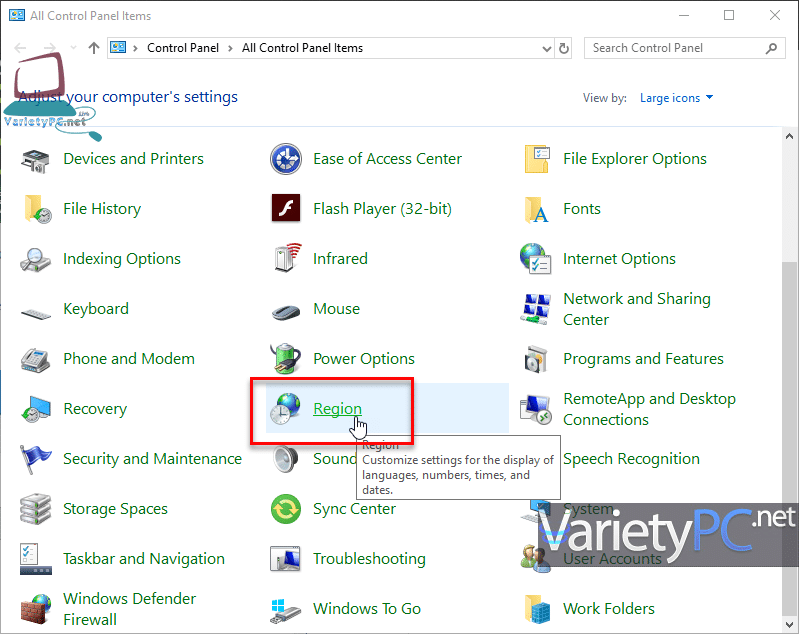The height and width of the screenshot is (634, 799).
Task: Open the Windows Defender Firewall icon
Action: coord(37,609)
